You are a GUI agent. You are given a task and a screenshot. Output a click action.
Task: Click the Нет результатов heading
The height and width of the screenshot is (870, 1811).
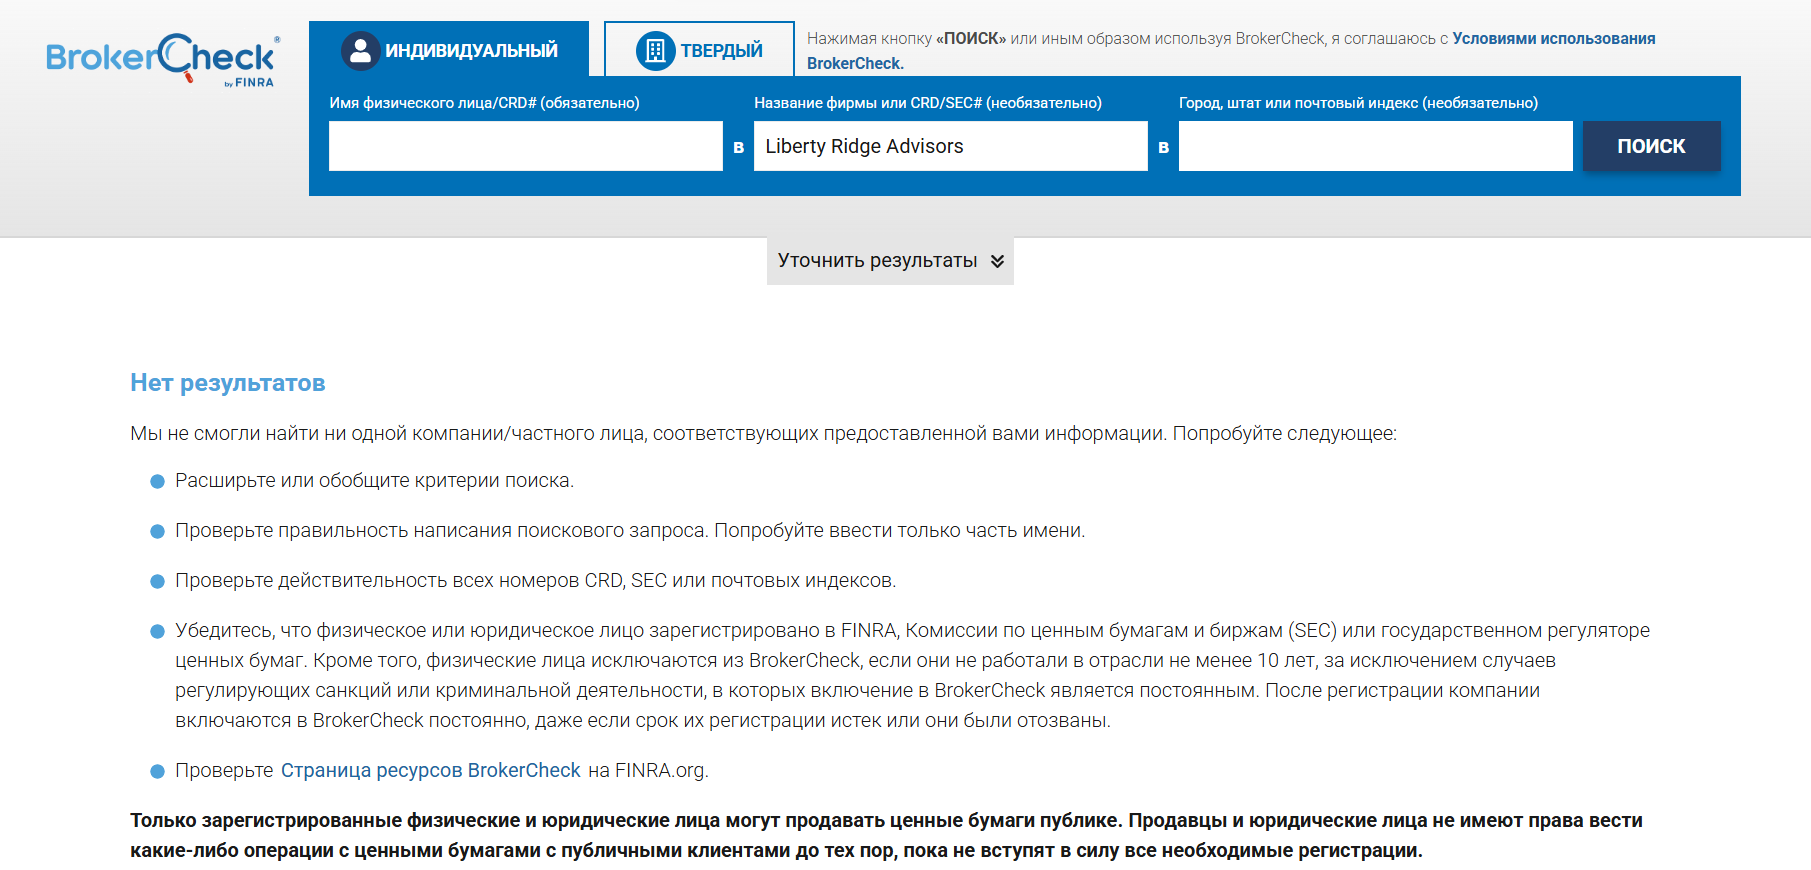pyautogui.click(x=228, y=383)
